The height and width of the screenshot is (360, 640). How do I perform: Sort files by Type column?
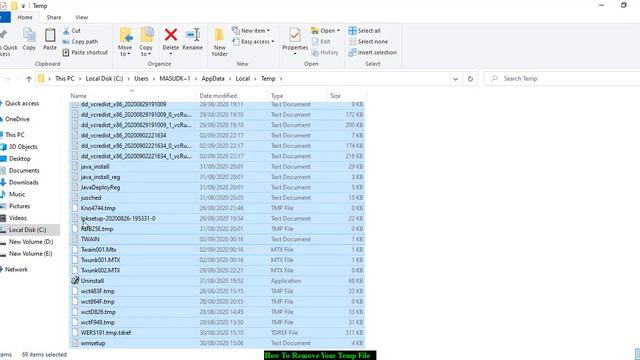click(277, 96)
